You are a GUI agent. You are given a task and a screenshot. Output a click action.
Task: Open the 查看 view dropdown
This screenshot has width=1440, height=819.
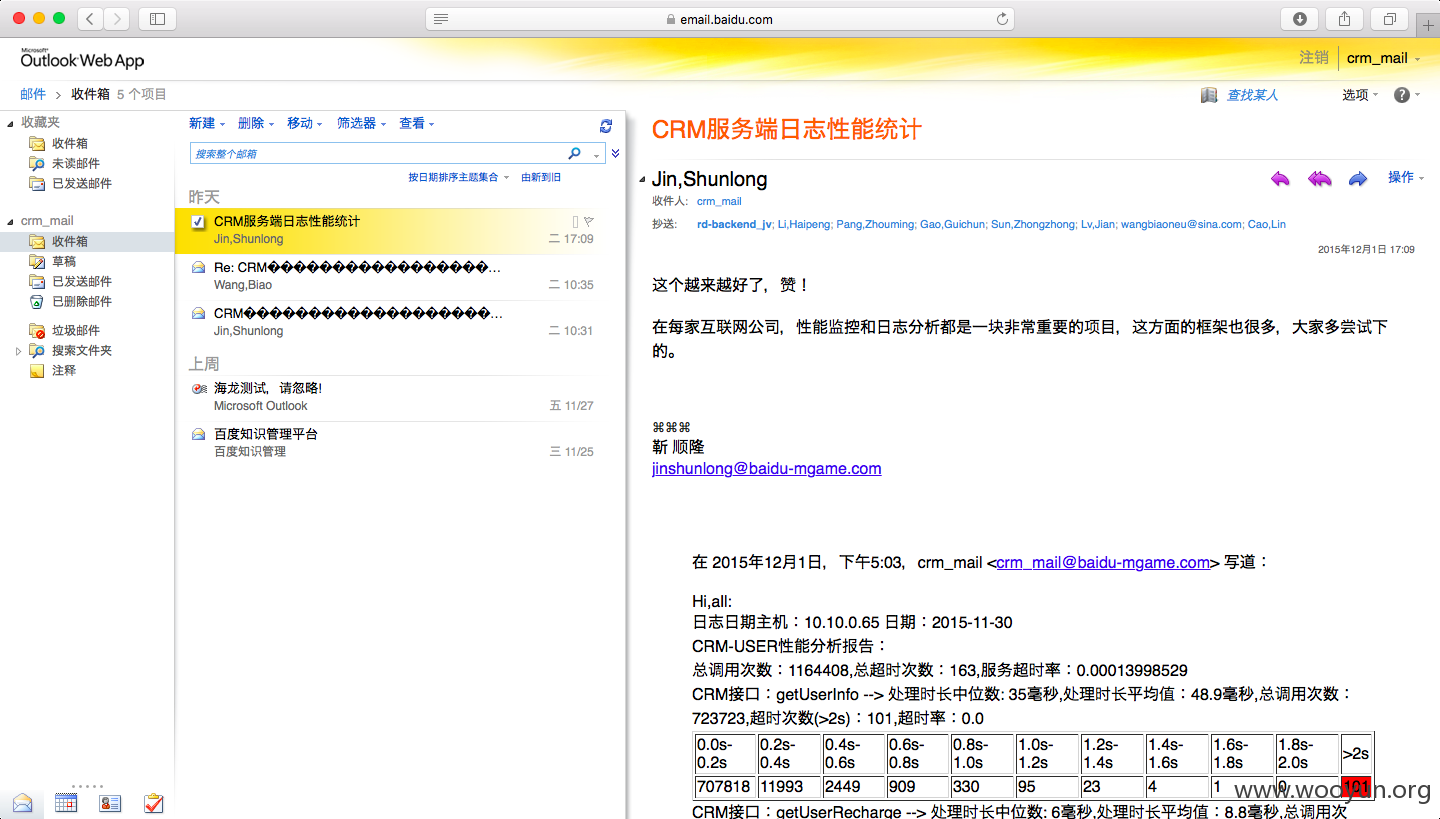(417, 123)
